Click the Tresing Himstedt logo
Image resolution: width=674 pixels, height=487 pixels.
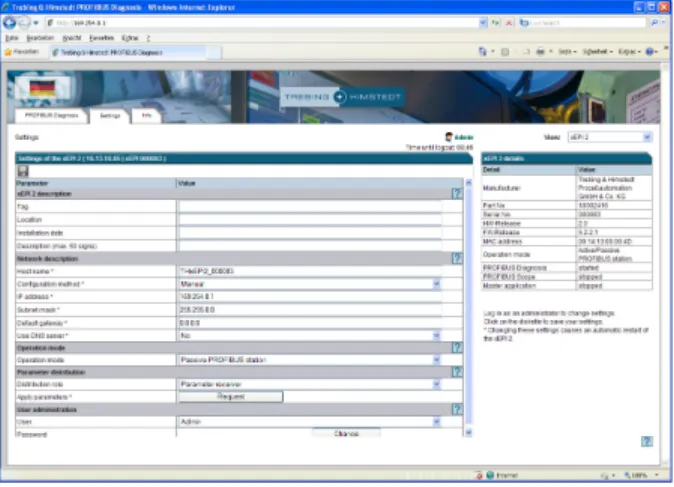342,97
